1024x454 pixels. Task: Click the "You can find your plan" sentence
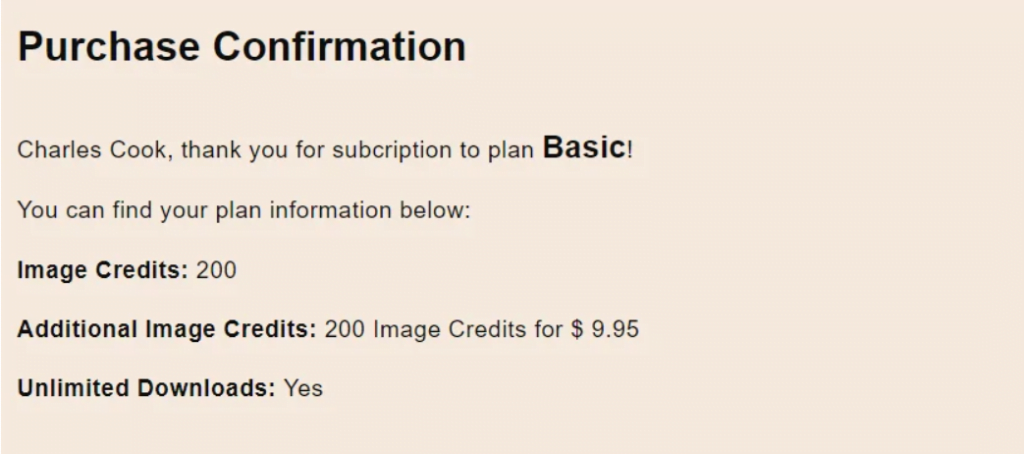click(243, 210)
